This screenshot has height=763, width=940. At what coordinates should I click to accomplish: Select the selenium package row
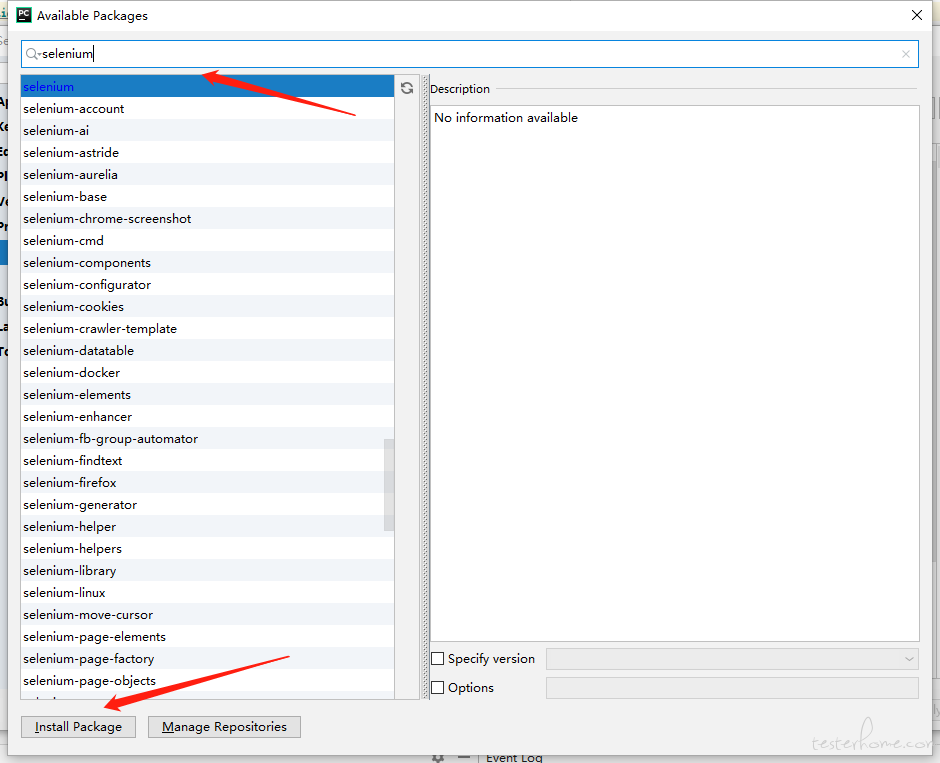pyautogui.click(x=207, y=86)
